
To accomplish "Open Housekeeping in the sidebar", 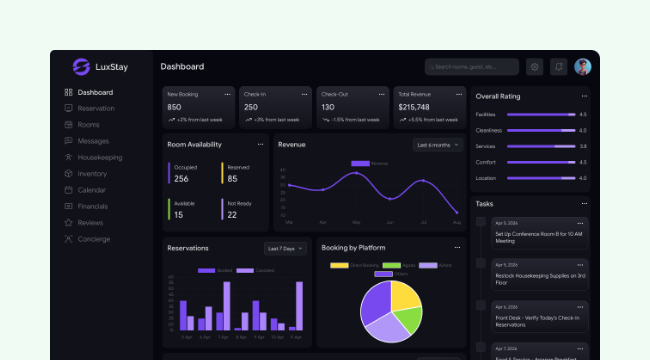I will coord(100,157).
